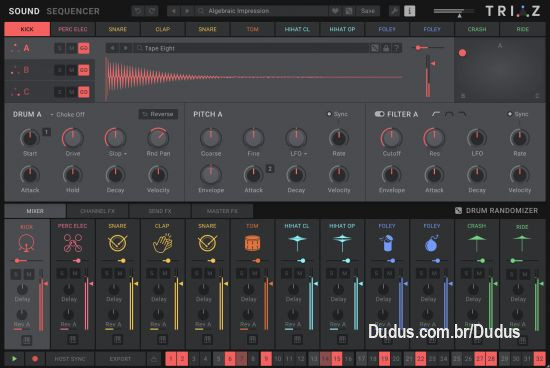Start playback with the green play button
Viewport: 550px width, 368px height.
pyautogui.click(x=14, y=359)
